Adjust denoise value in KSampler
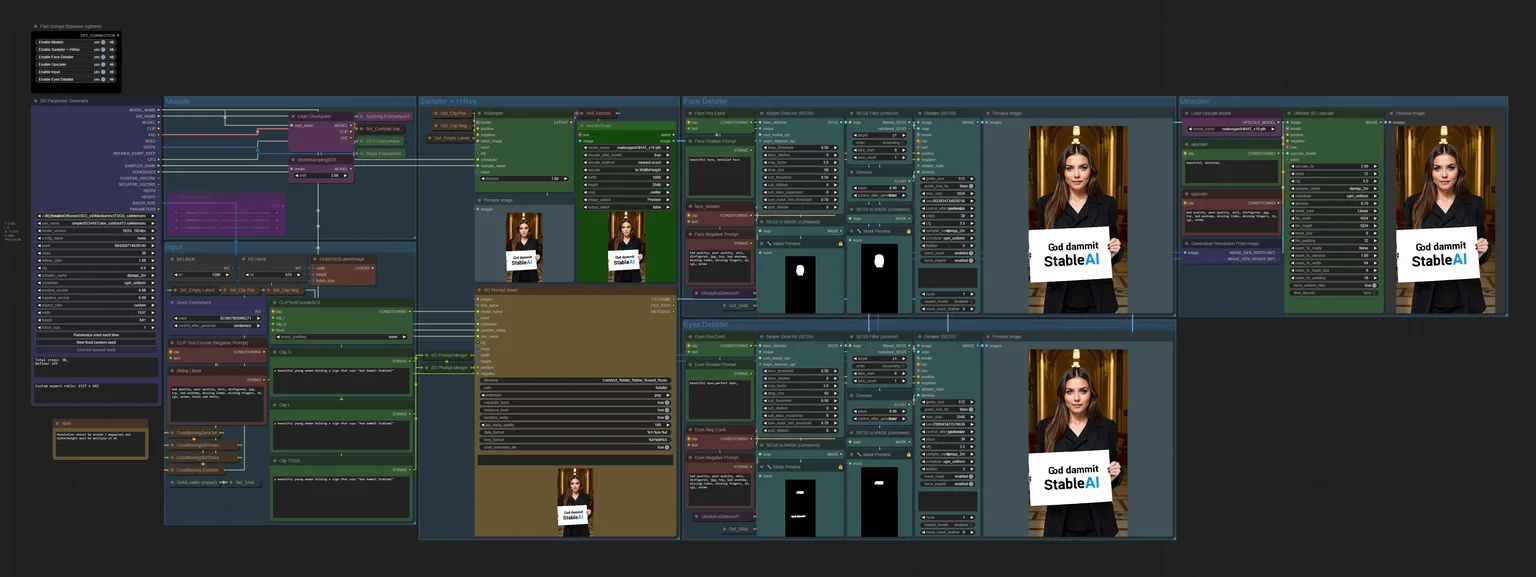 coord(524,179)
